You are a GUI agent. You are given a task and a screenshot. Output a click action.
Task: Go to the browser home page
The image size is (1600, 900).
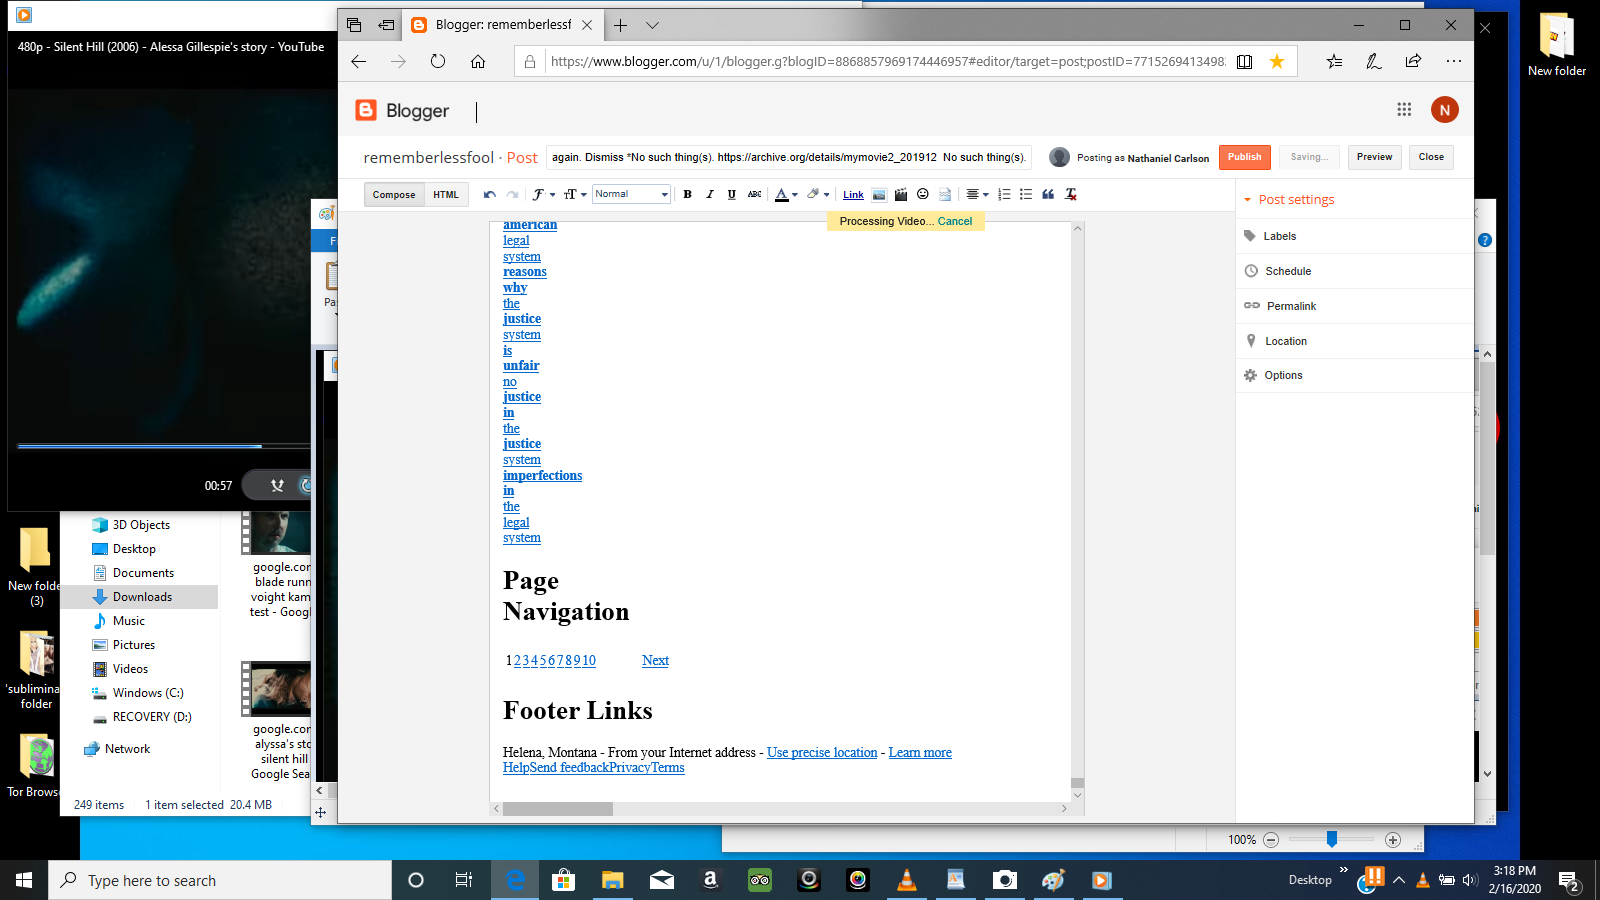click(478, 61)
